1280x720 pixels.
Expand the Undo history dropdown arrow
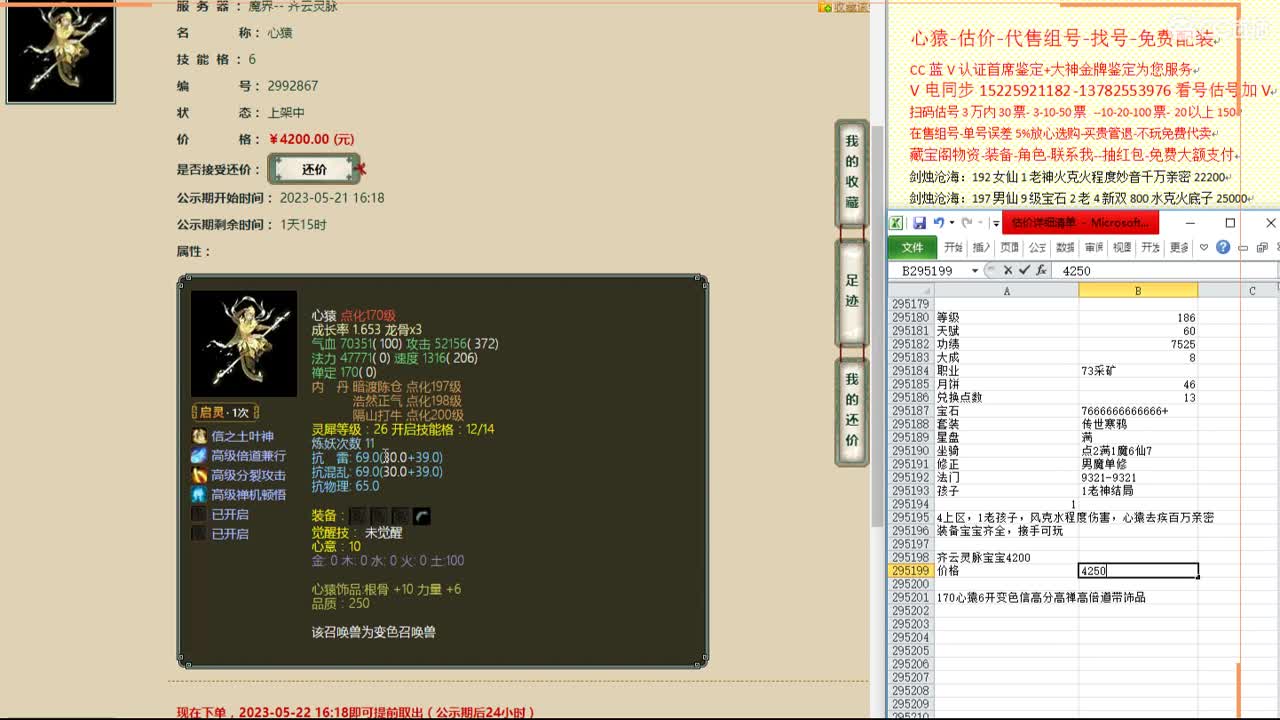click(952, 223)
